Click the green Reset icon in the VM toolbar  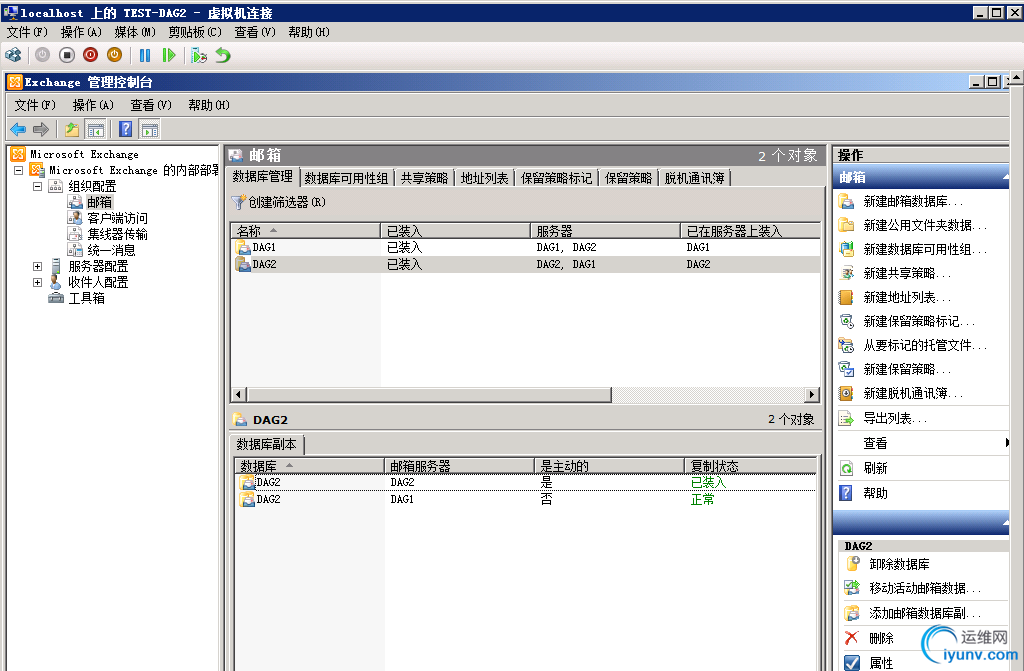pos(168,56)
